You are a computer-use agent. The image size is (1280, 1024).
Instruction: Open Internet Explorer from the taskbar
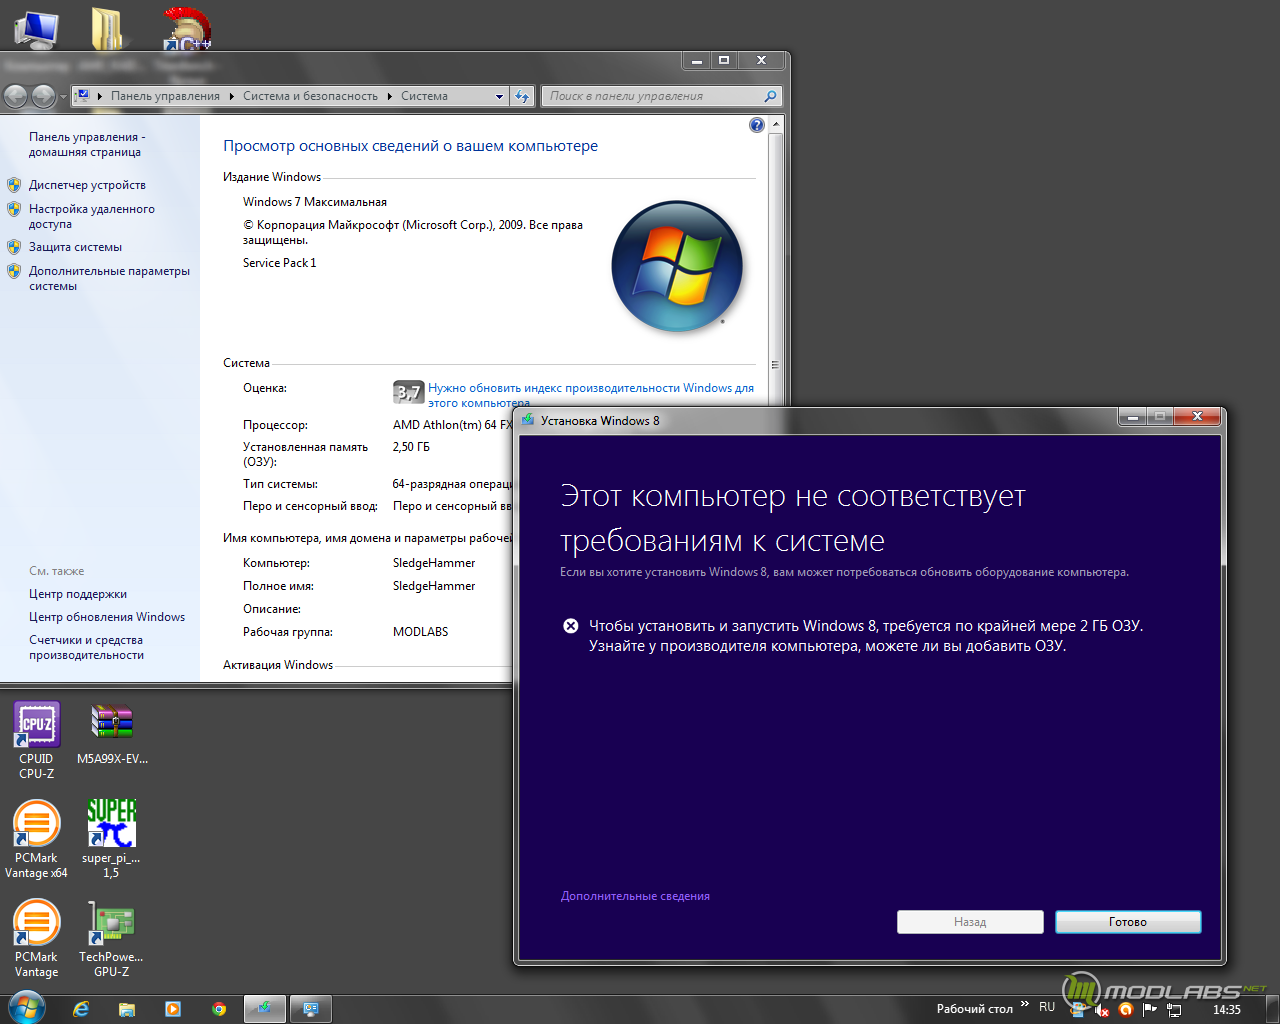click(81, 1009)
